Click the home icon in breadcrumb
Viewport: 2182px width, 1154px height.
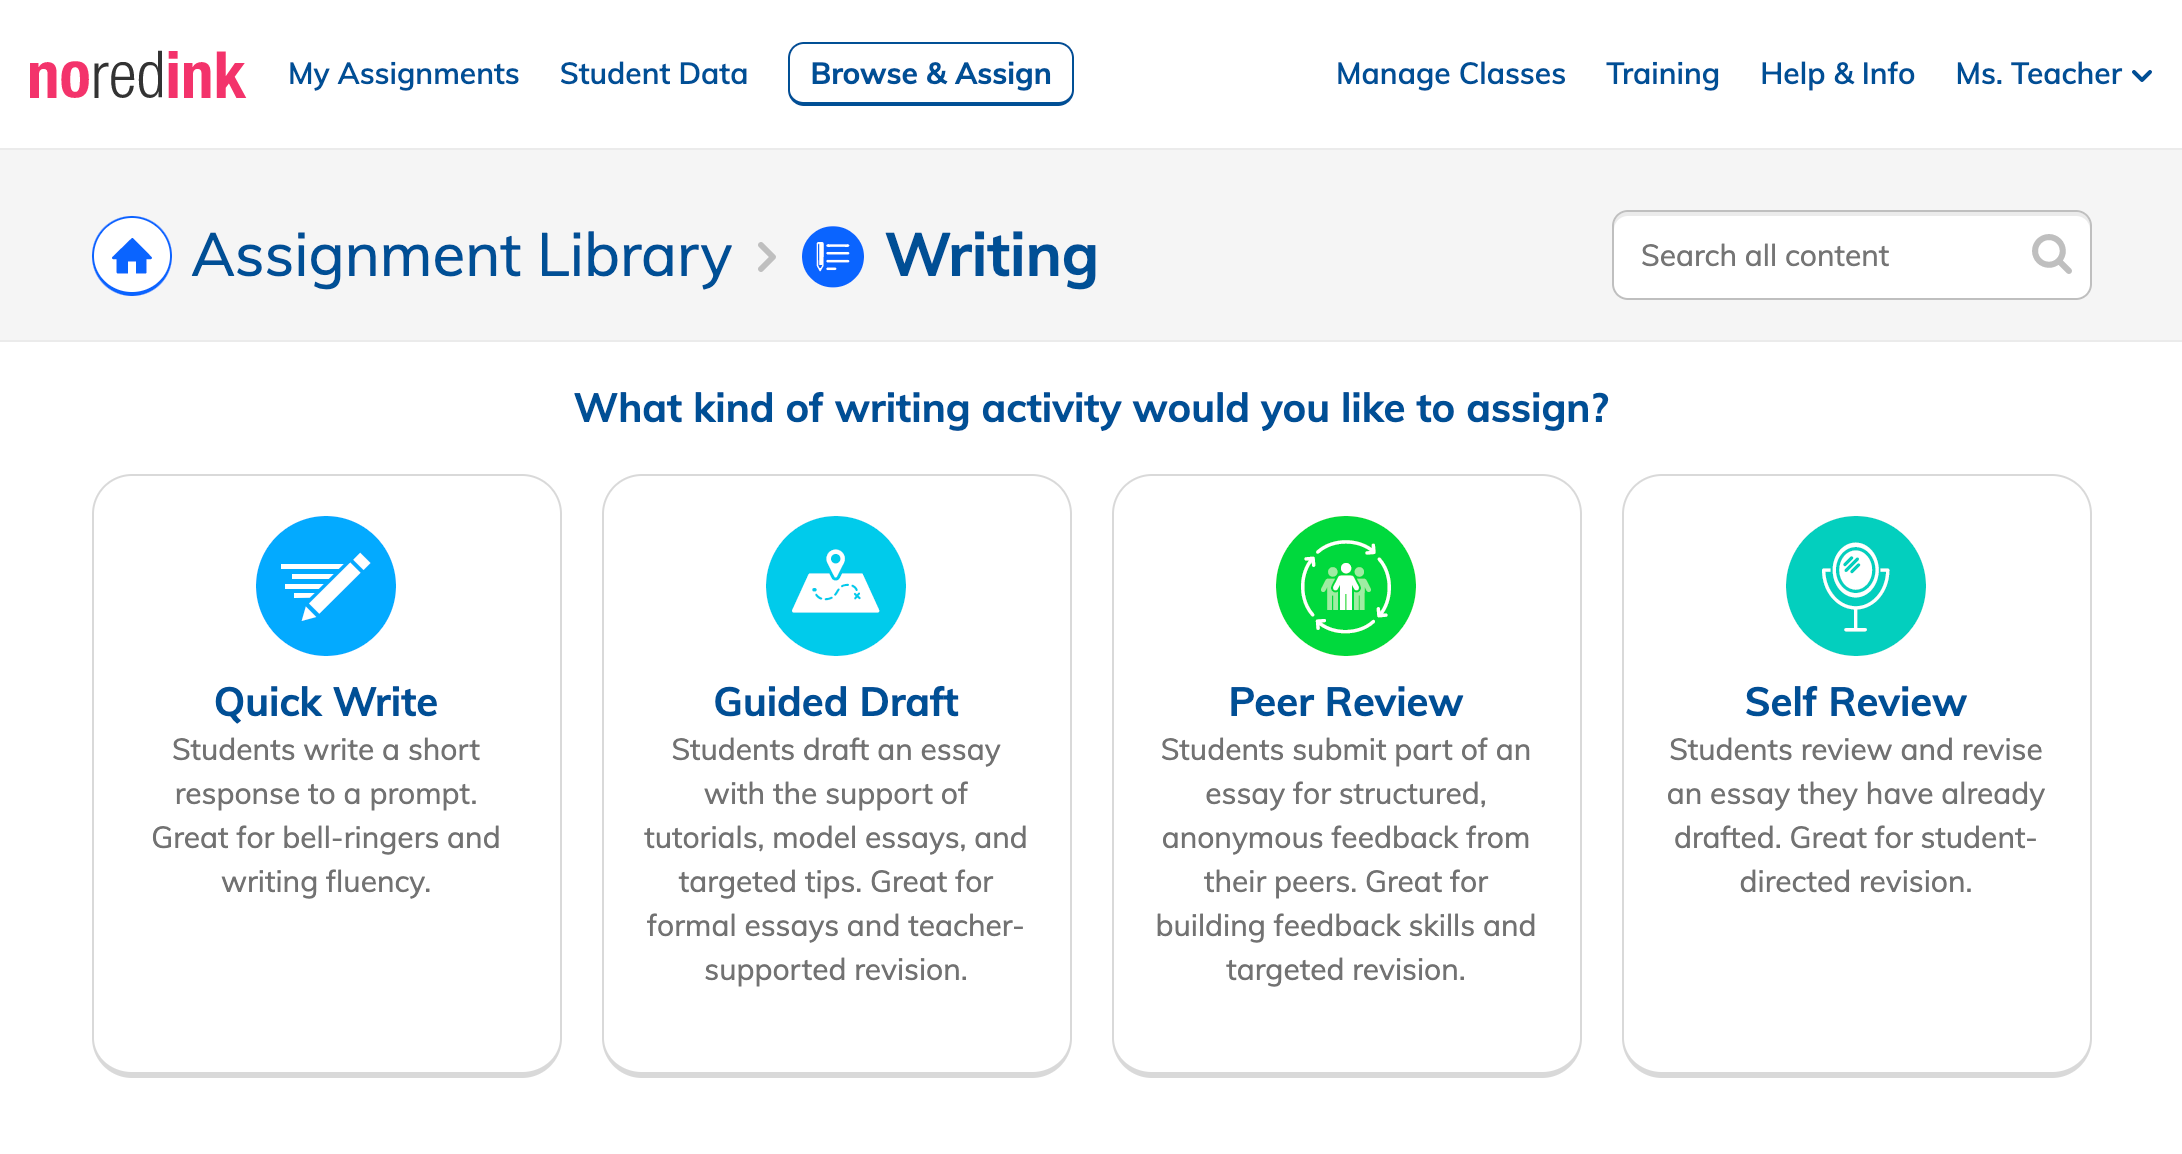coord(132,256)
